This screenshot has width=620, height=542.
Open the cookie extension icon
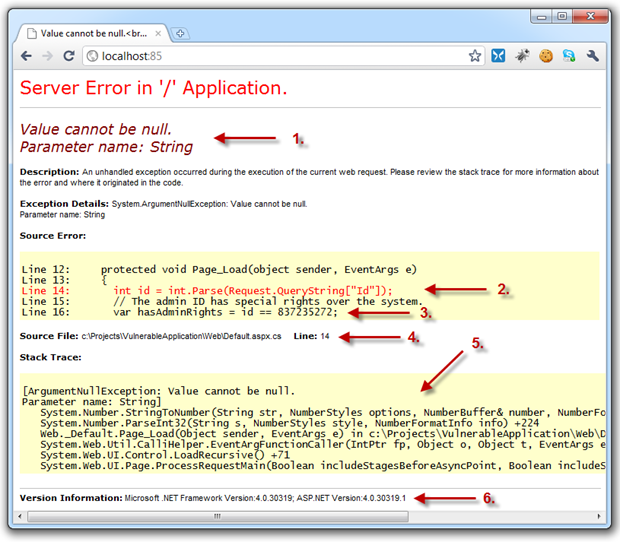[x=546, y=56]
